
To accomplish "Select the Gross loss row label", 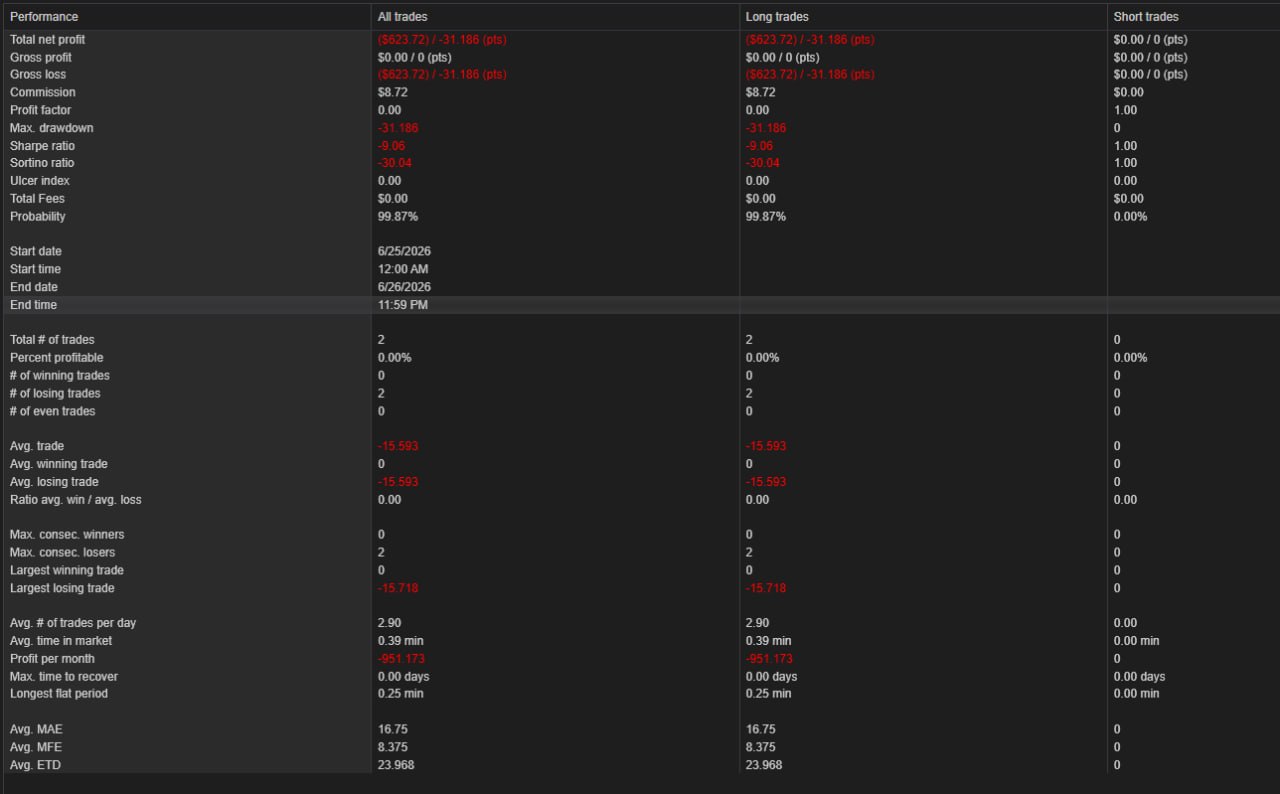I will tap(38, 75).
